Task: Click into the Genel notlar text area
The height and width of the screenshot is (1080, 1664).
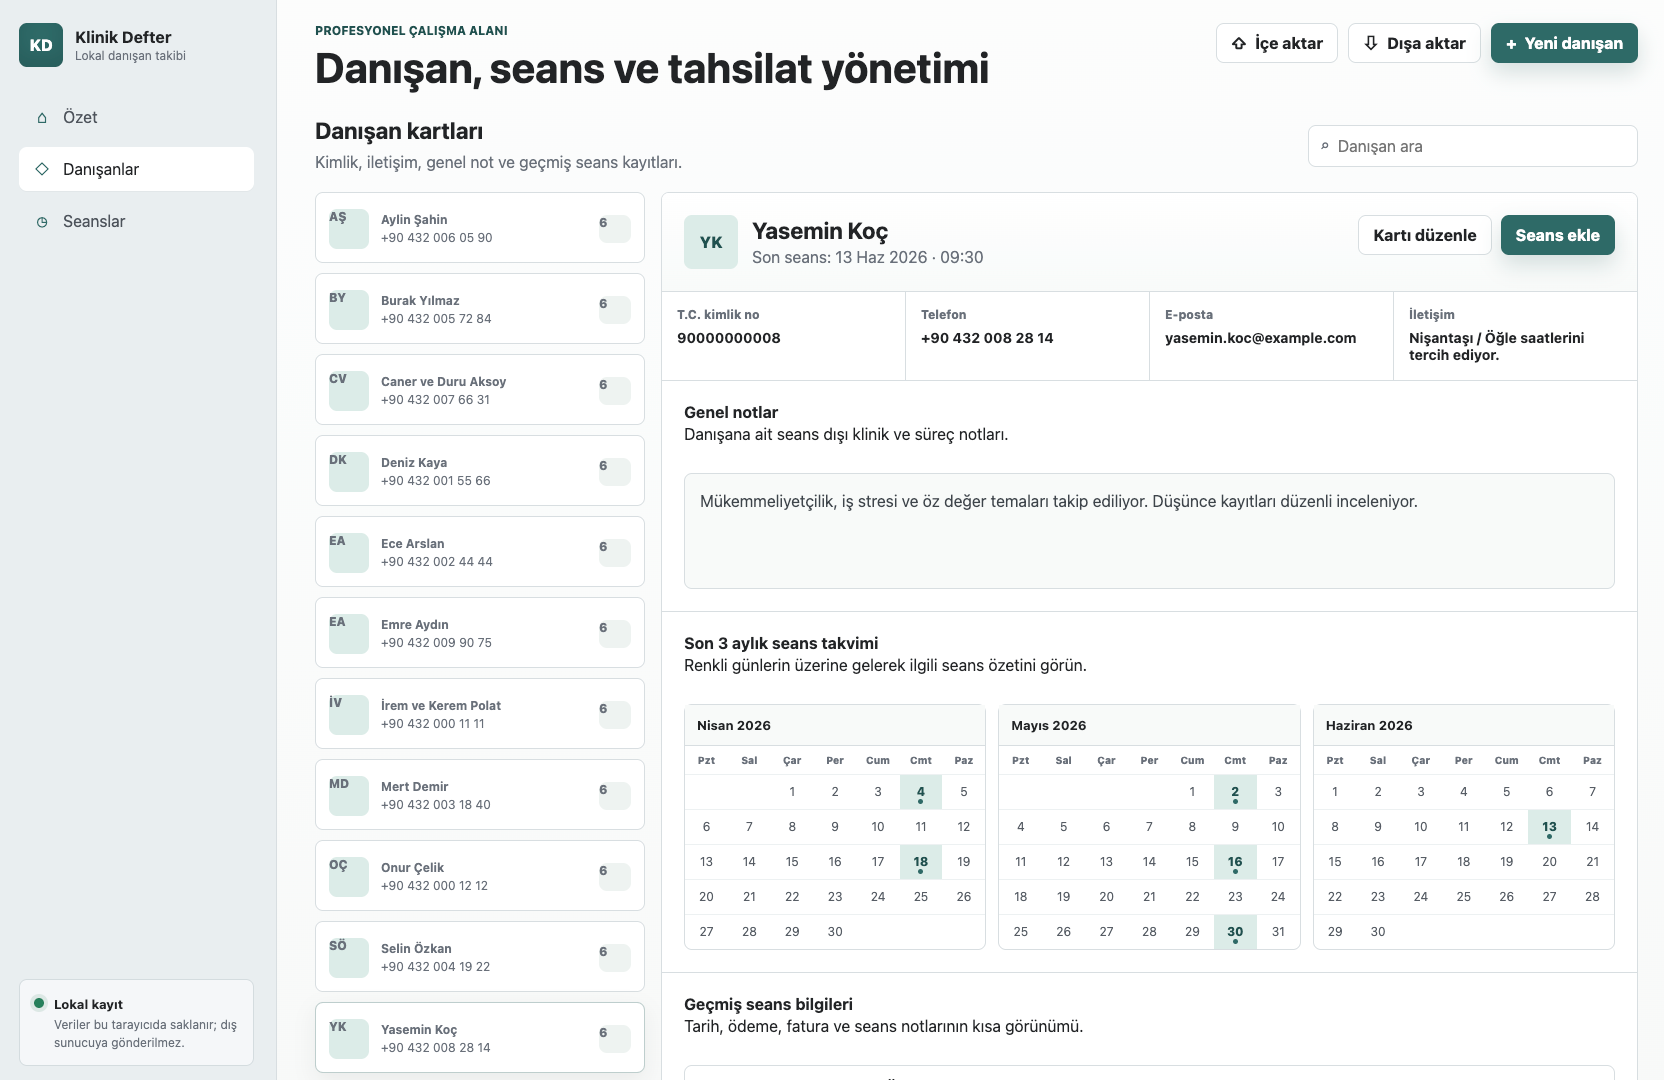Action: coord(1149,531)
